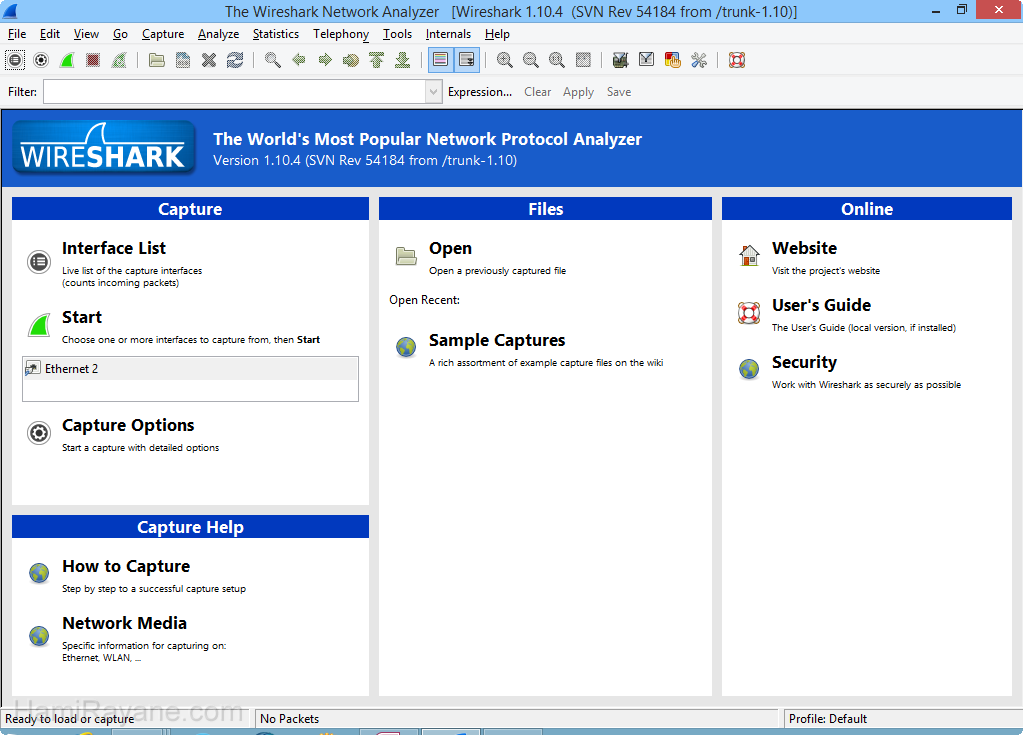Go forward in packet history arrow
Screen dimensions: 1023x735
[325, 60]
